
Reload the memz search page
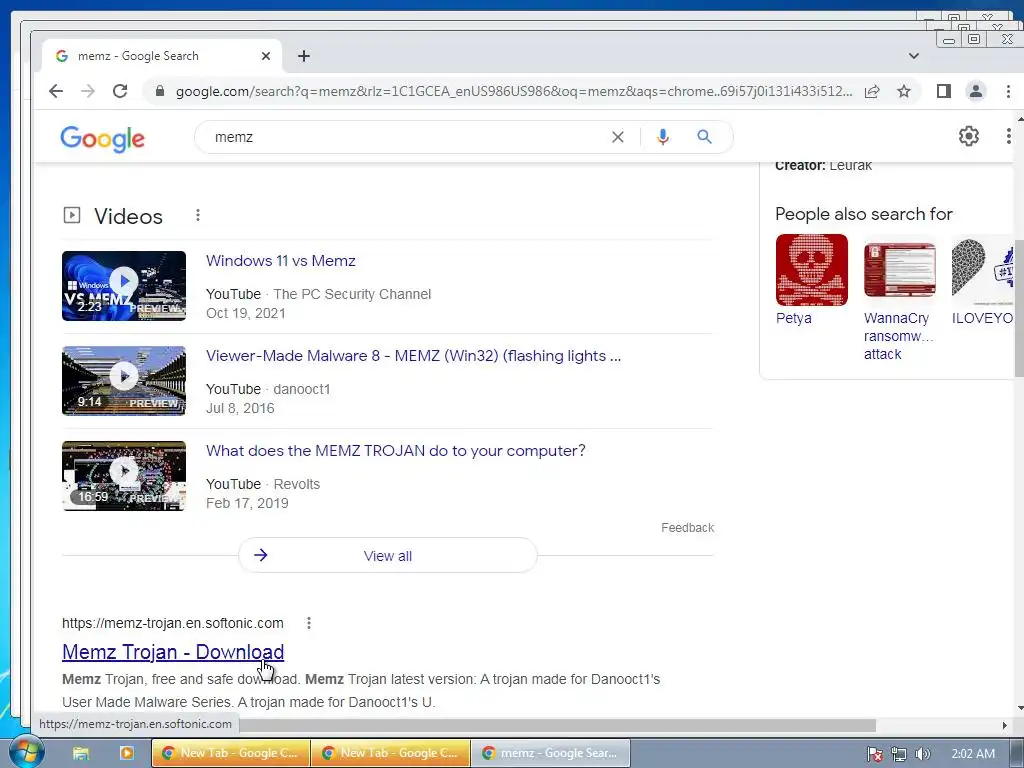tap(120, 91)
